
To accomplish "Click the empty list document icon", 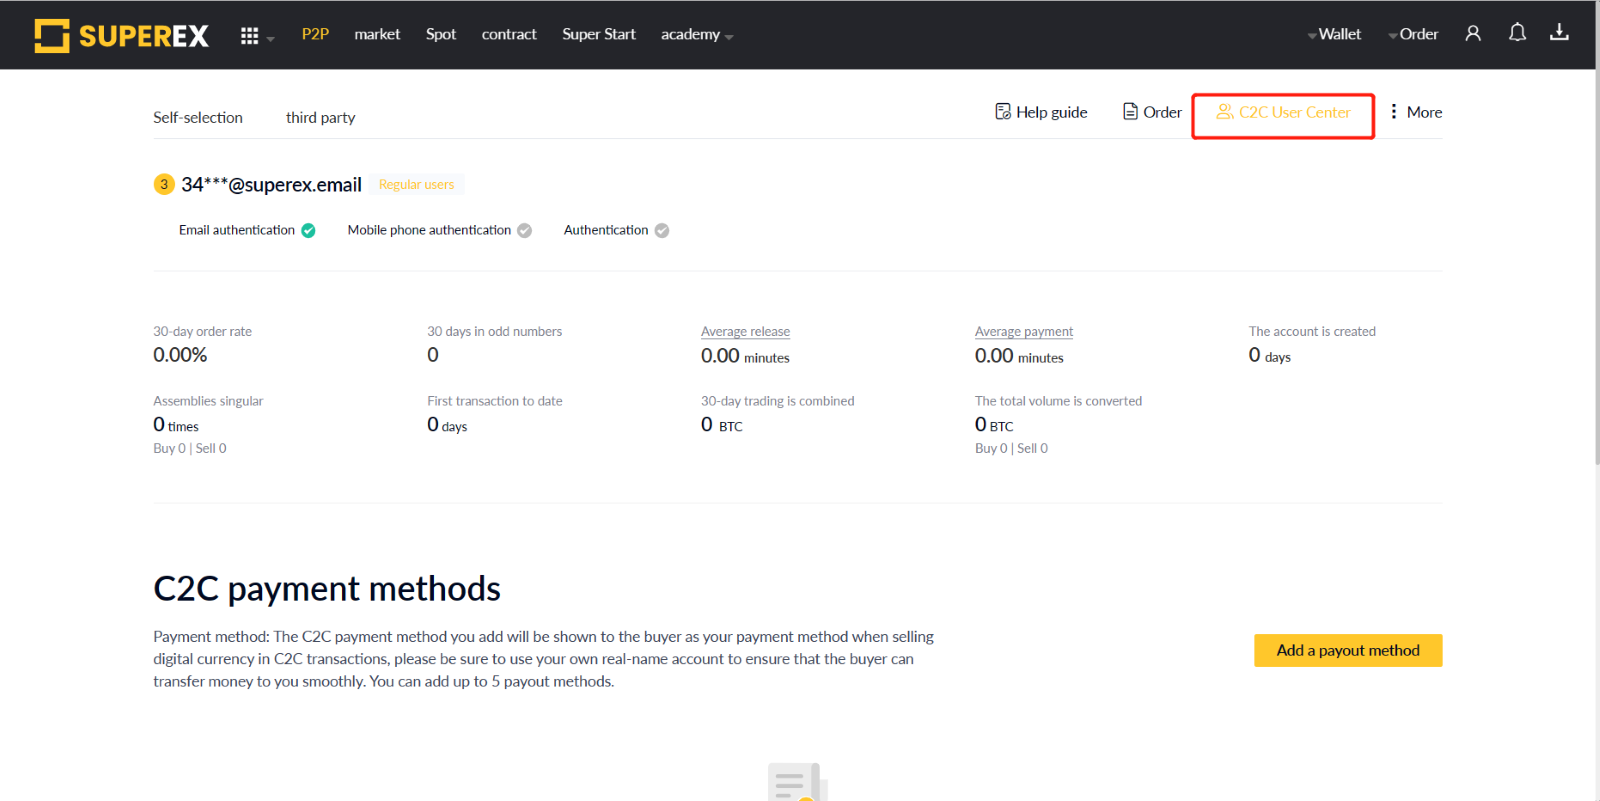I will pos(798,782).
